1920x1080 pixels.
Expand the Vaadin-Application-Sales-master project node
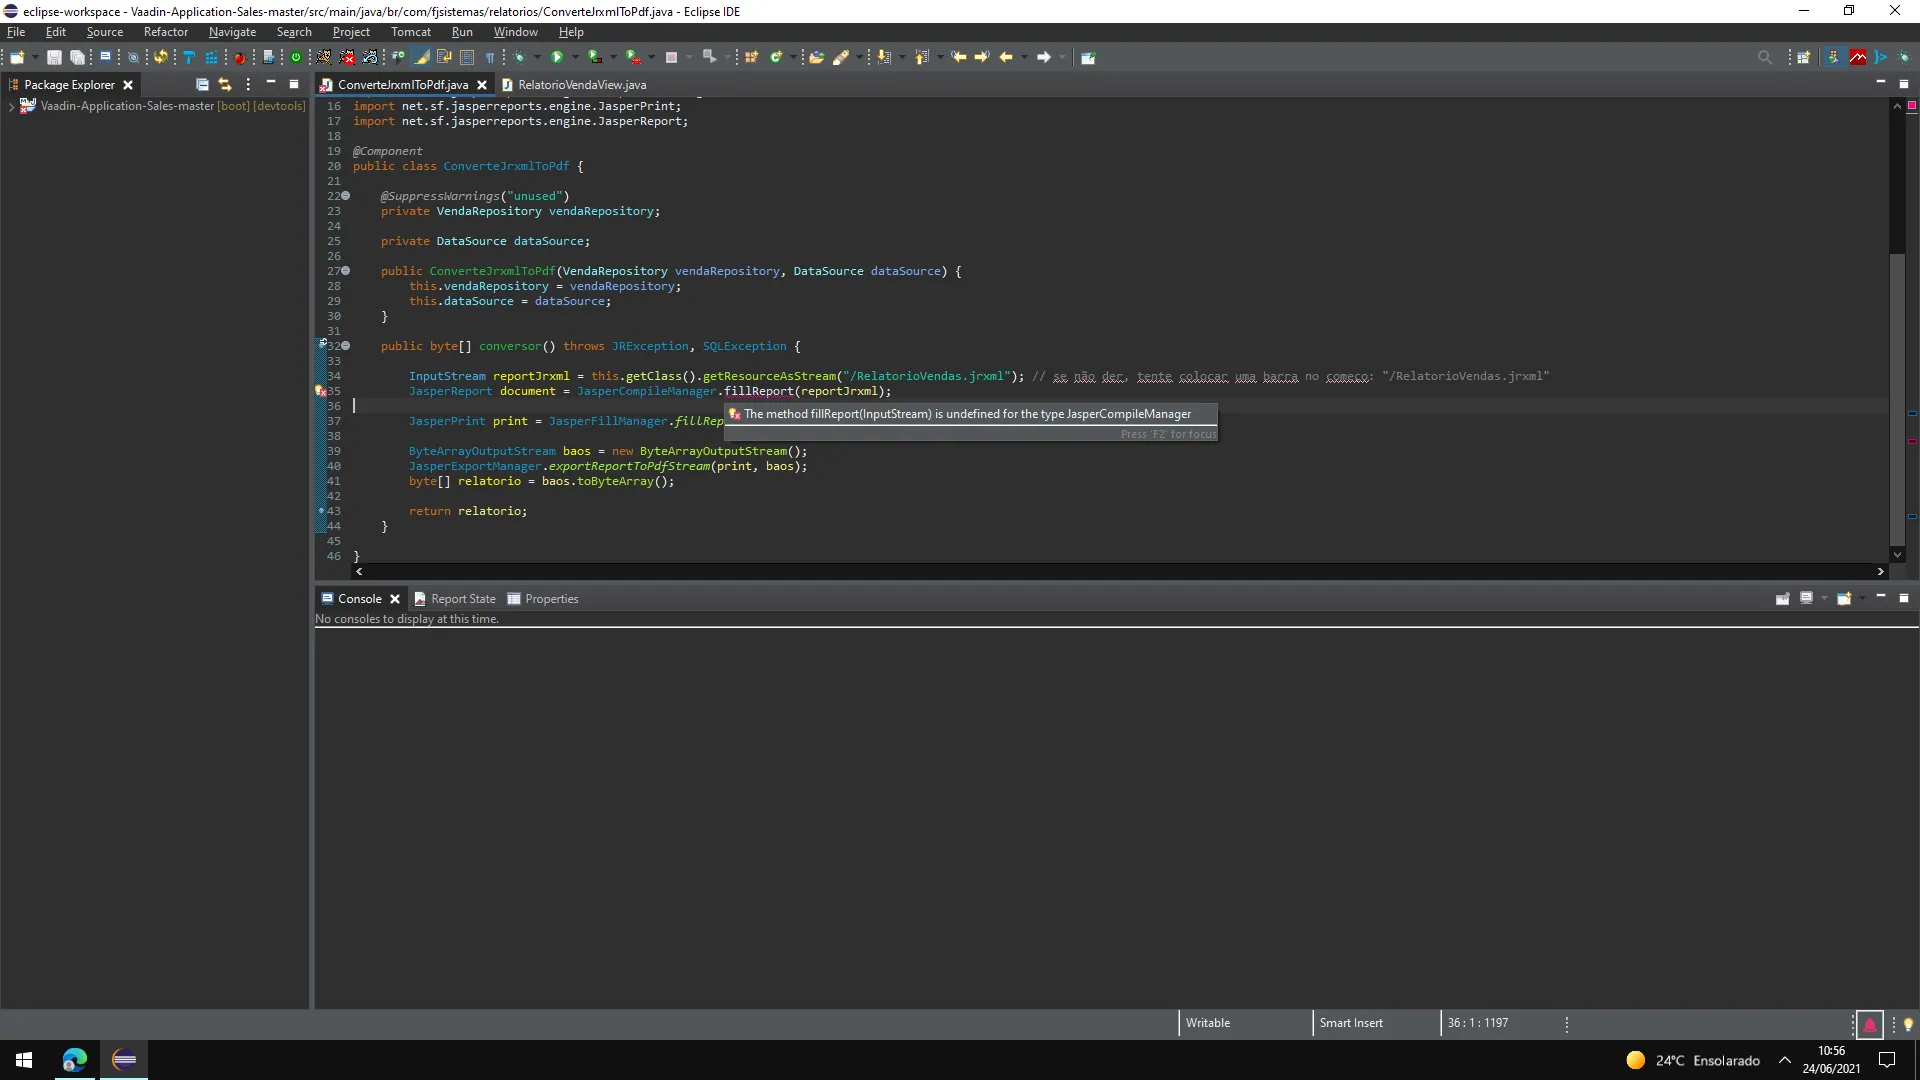(11, 106)
